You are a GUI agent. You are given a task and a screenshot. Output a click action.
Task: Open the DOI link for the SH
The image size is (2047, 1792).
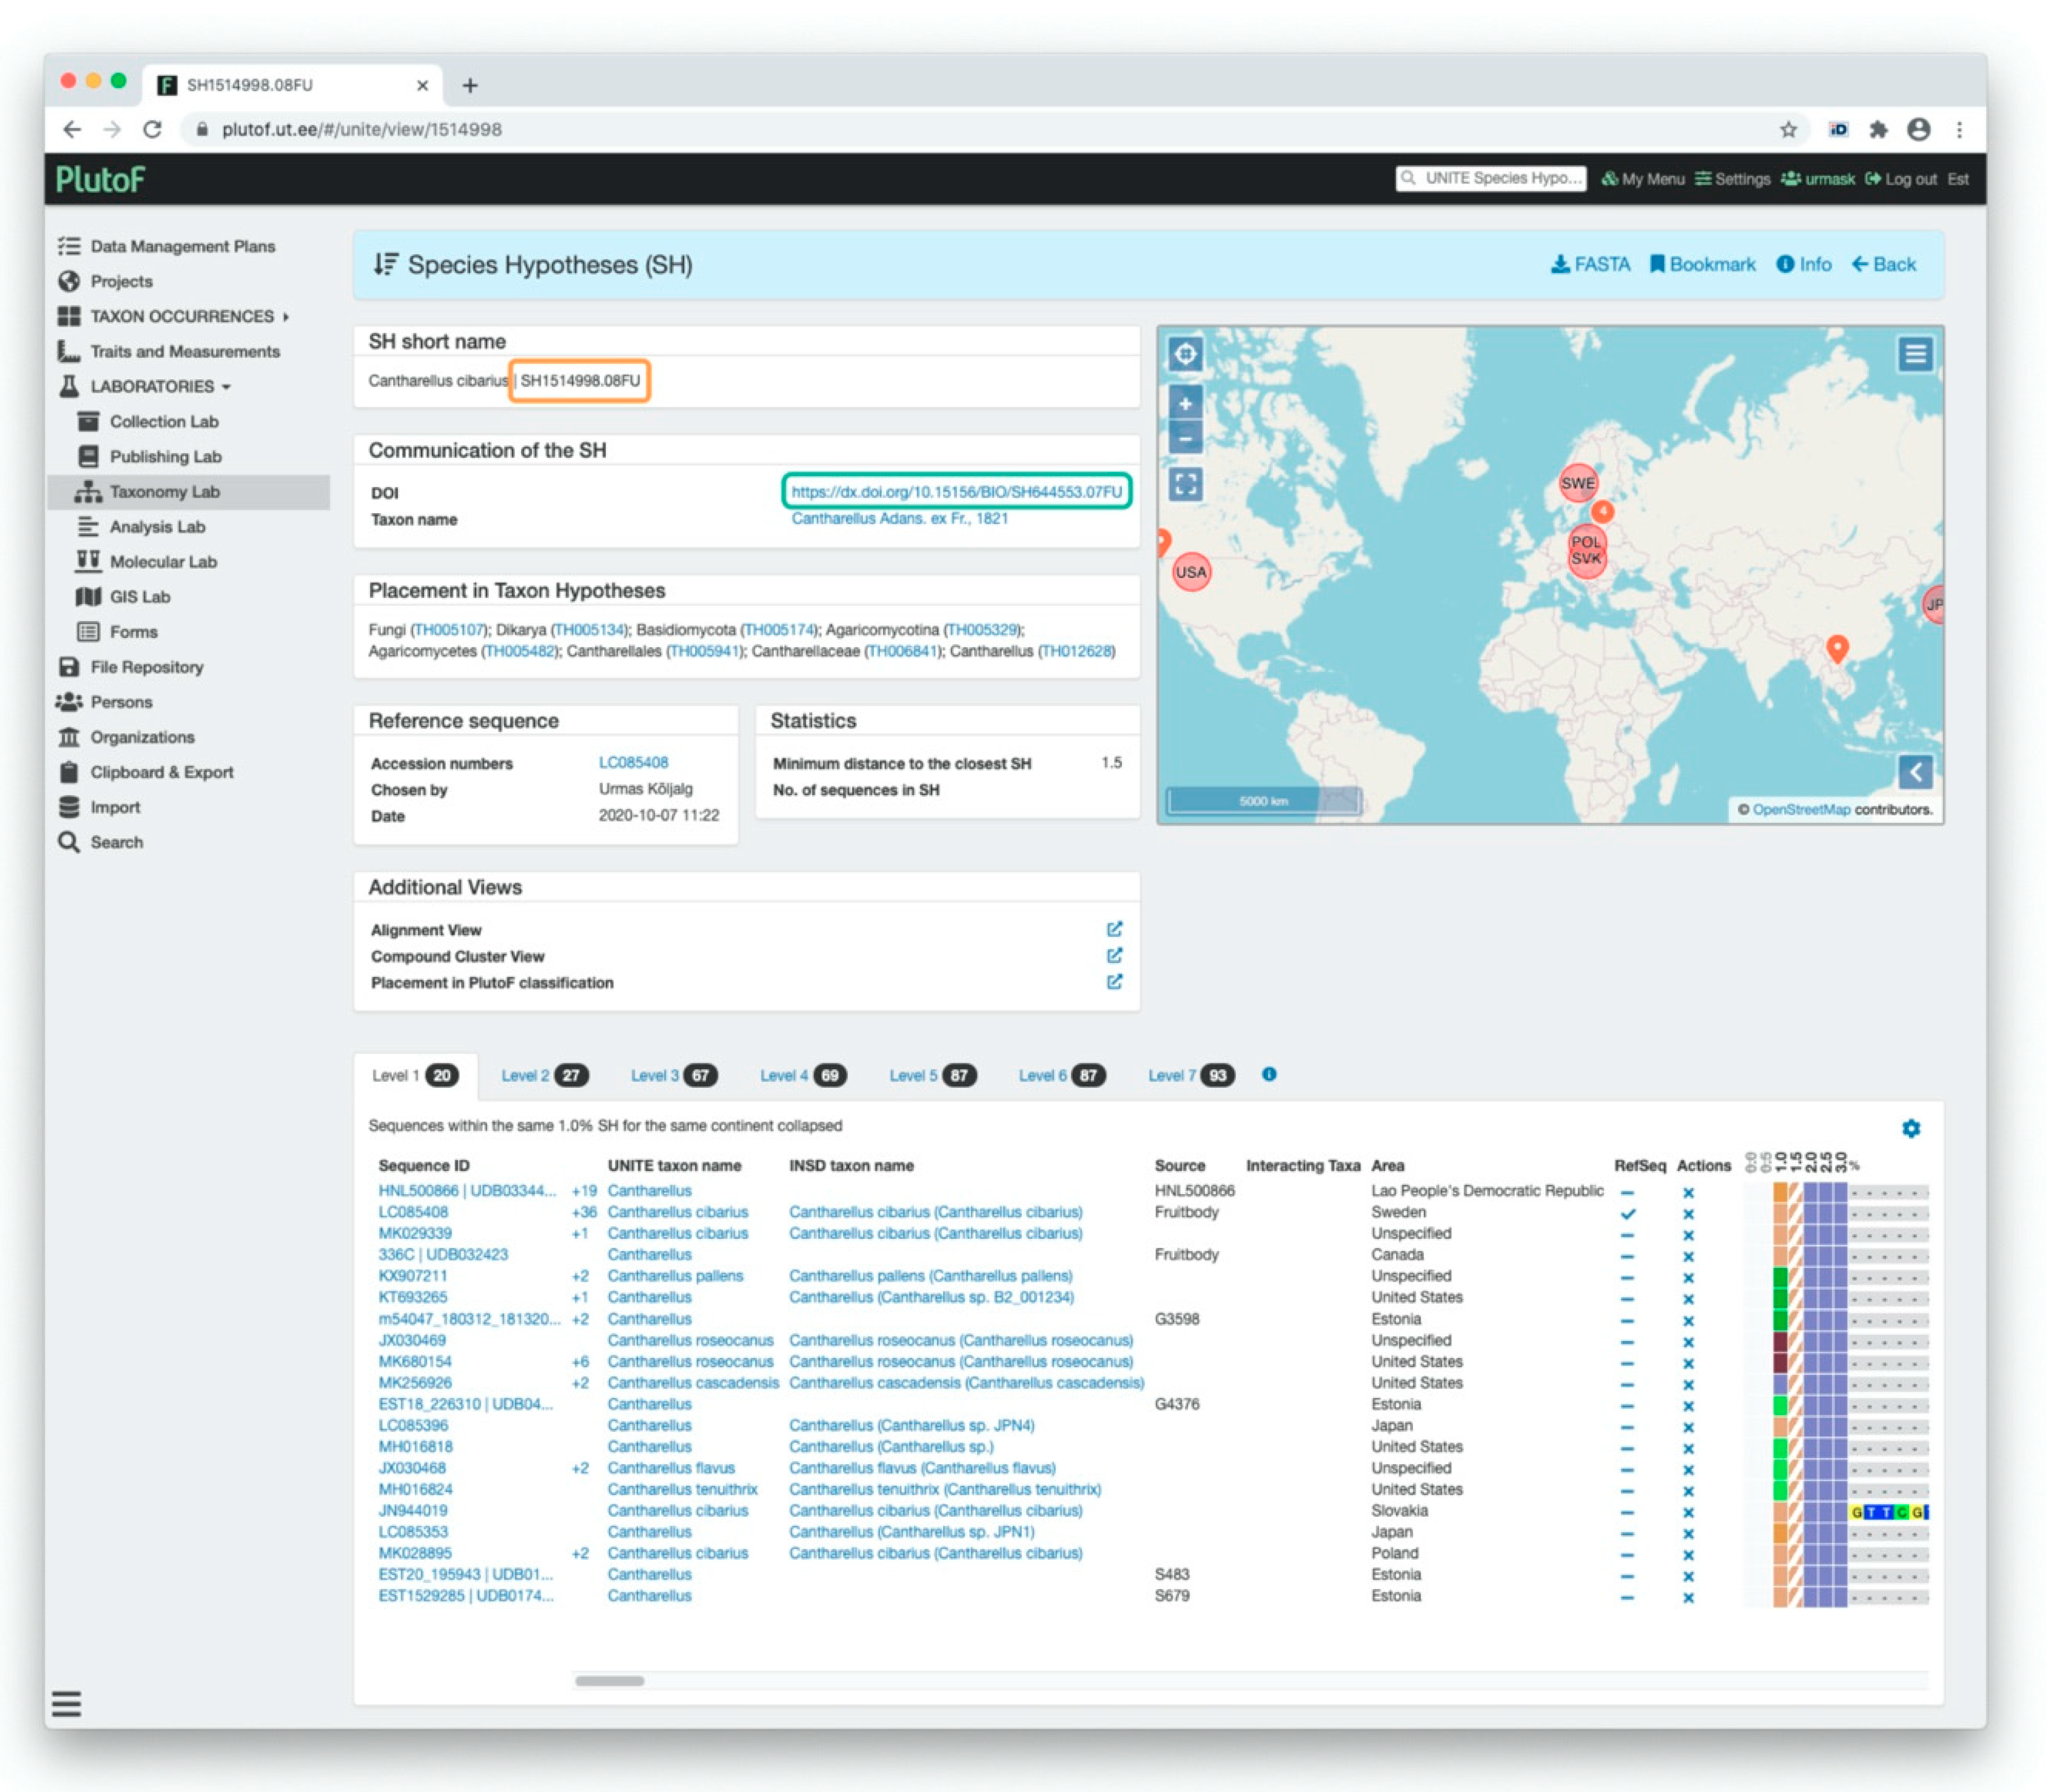tap(956, 491)
